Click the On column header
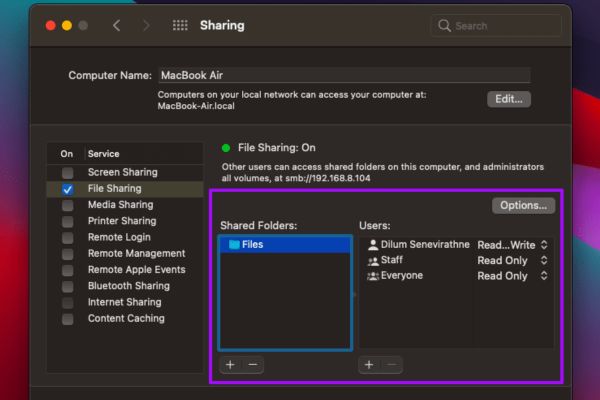600x400 pixels. tap(67, 154)
